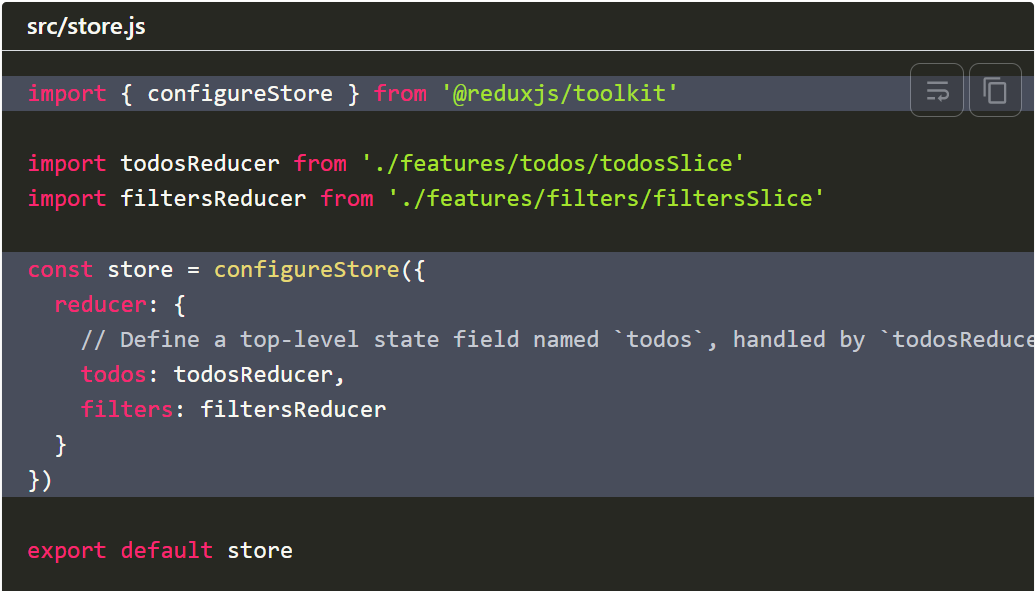This screenshot has height=591, width=1035.
Task: Click the store variable after const
Action: [140, 270]
